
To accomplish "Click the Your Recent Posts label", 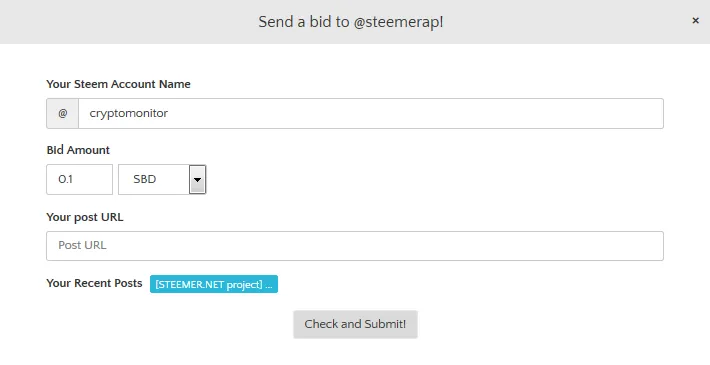I will pyautogui.click(x=94, y=283).
